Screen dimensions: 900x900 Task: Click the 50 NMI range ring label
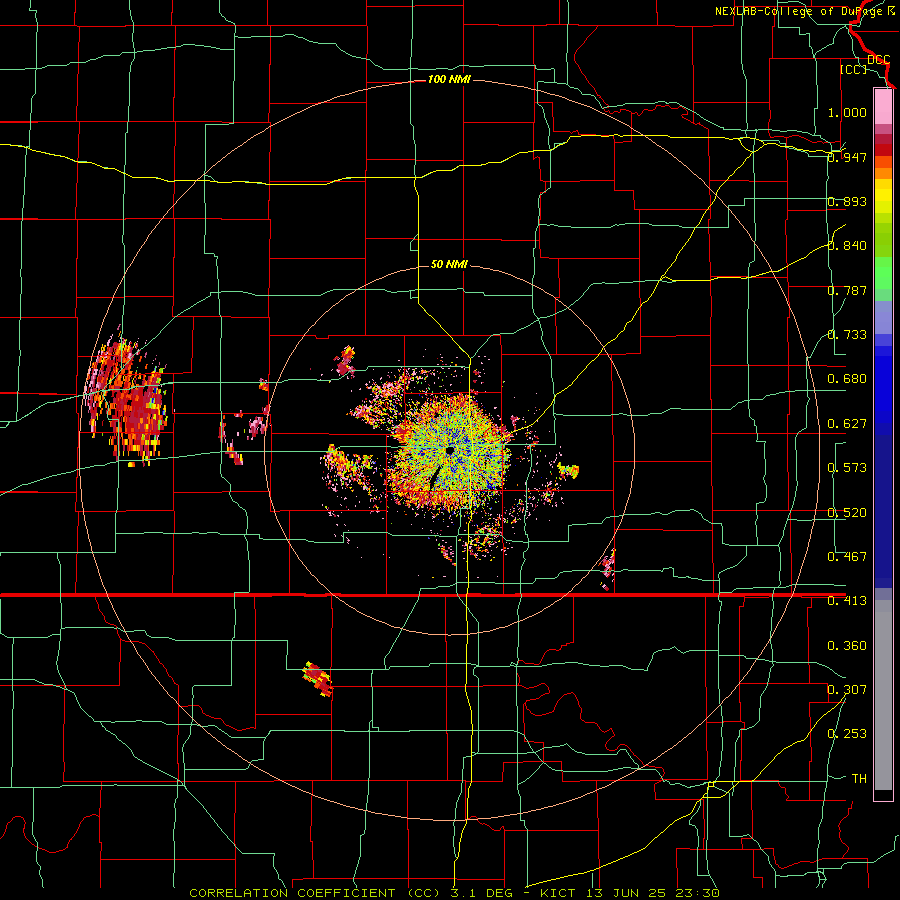click(449, 264)
